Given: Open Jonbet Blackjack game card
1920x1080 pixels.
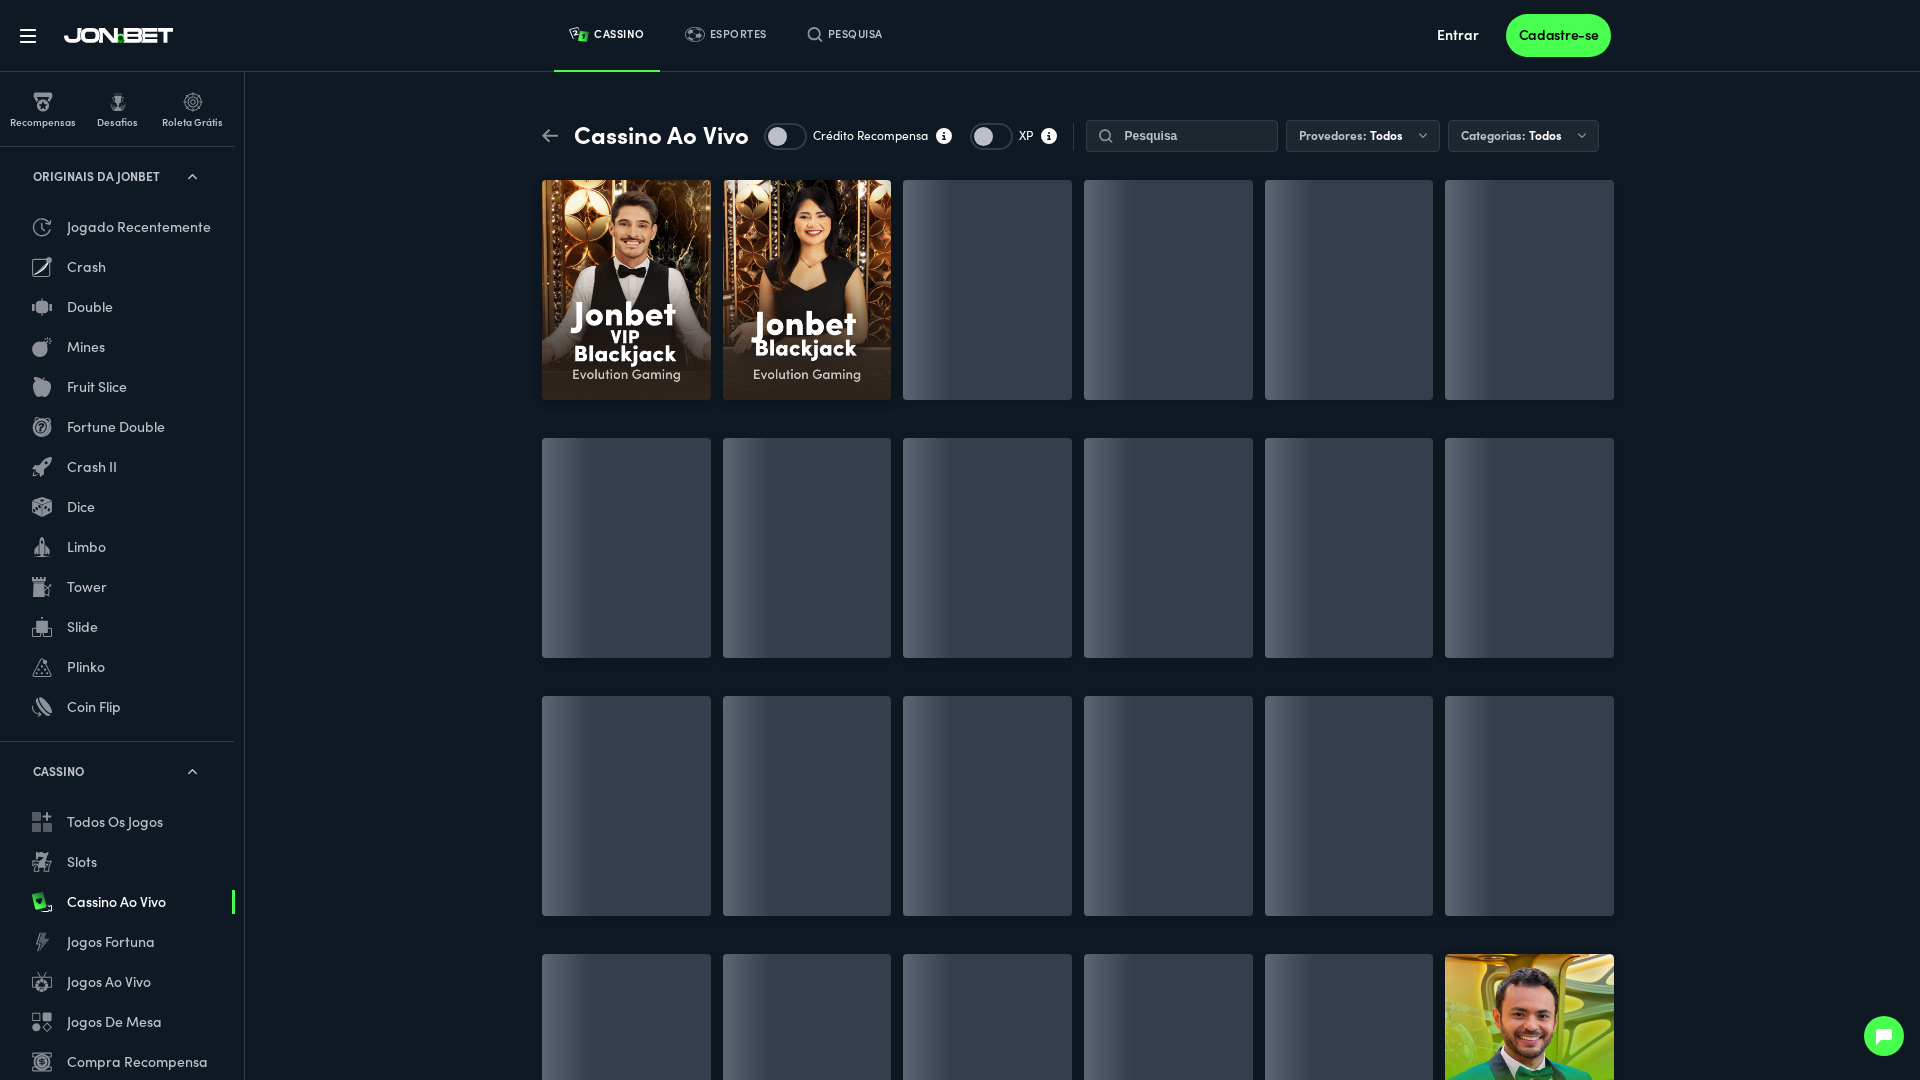Looking at the screenshot, I should 807,290.
